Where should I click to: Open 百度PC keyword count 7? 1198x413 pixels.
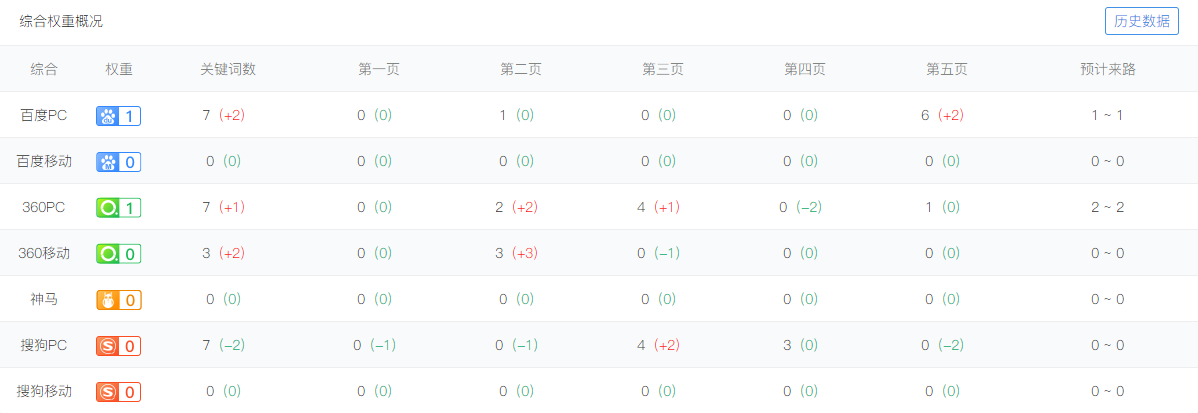click(x=206, y=115)
